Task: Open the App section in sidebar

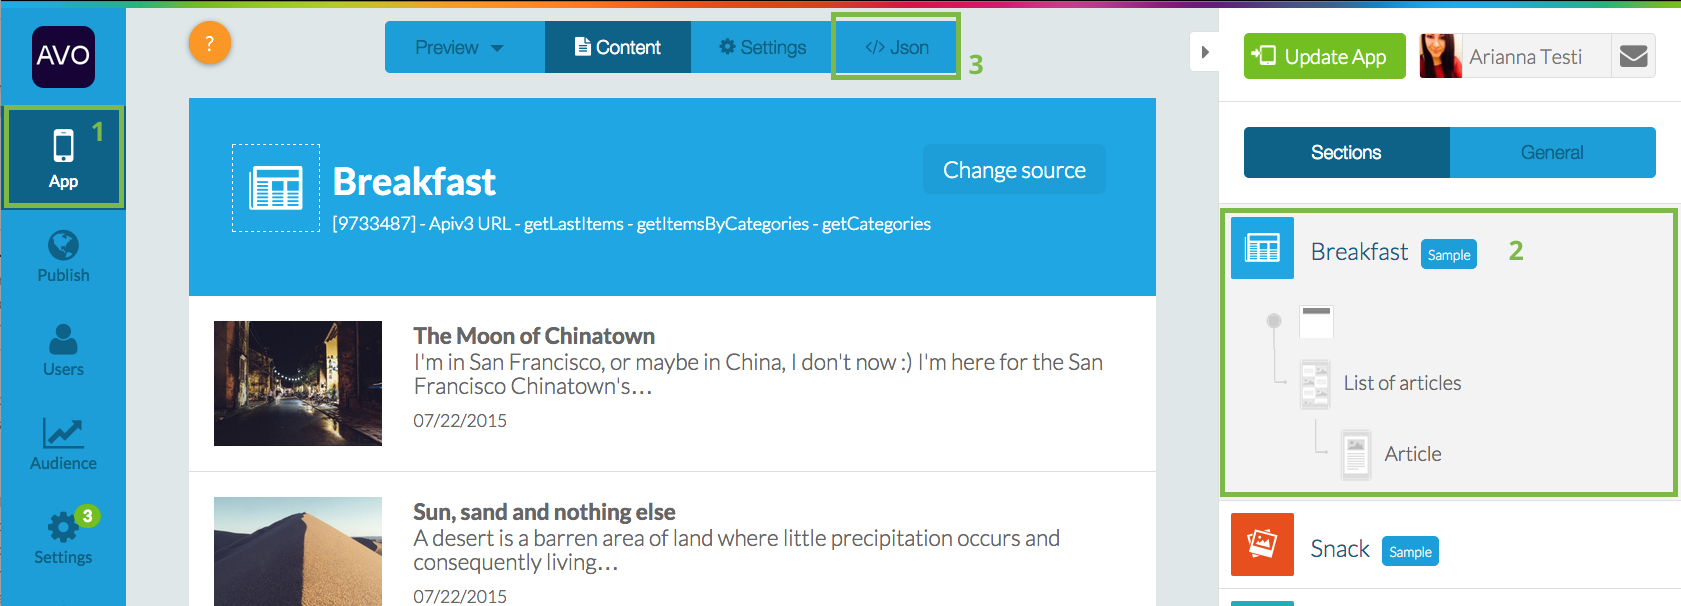Action: (x=63, y=157)
